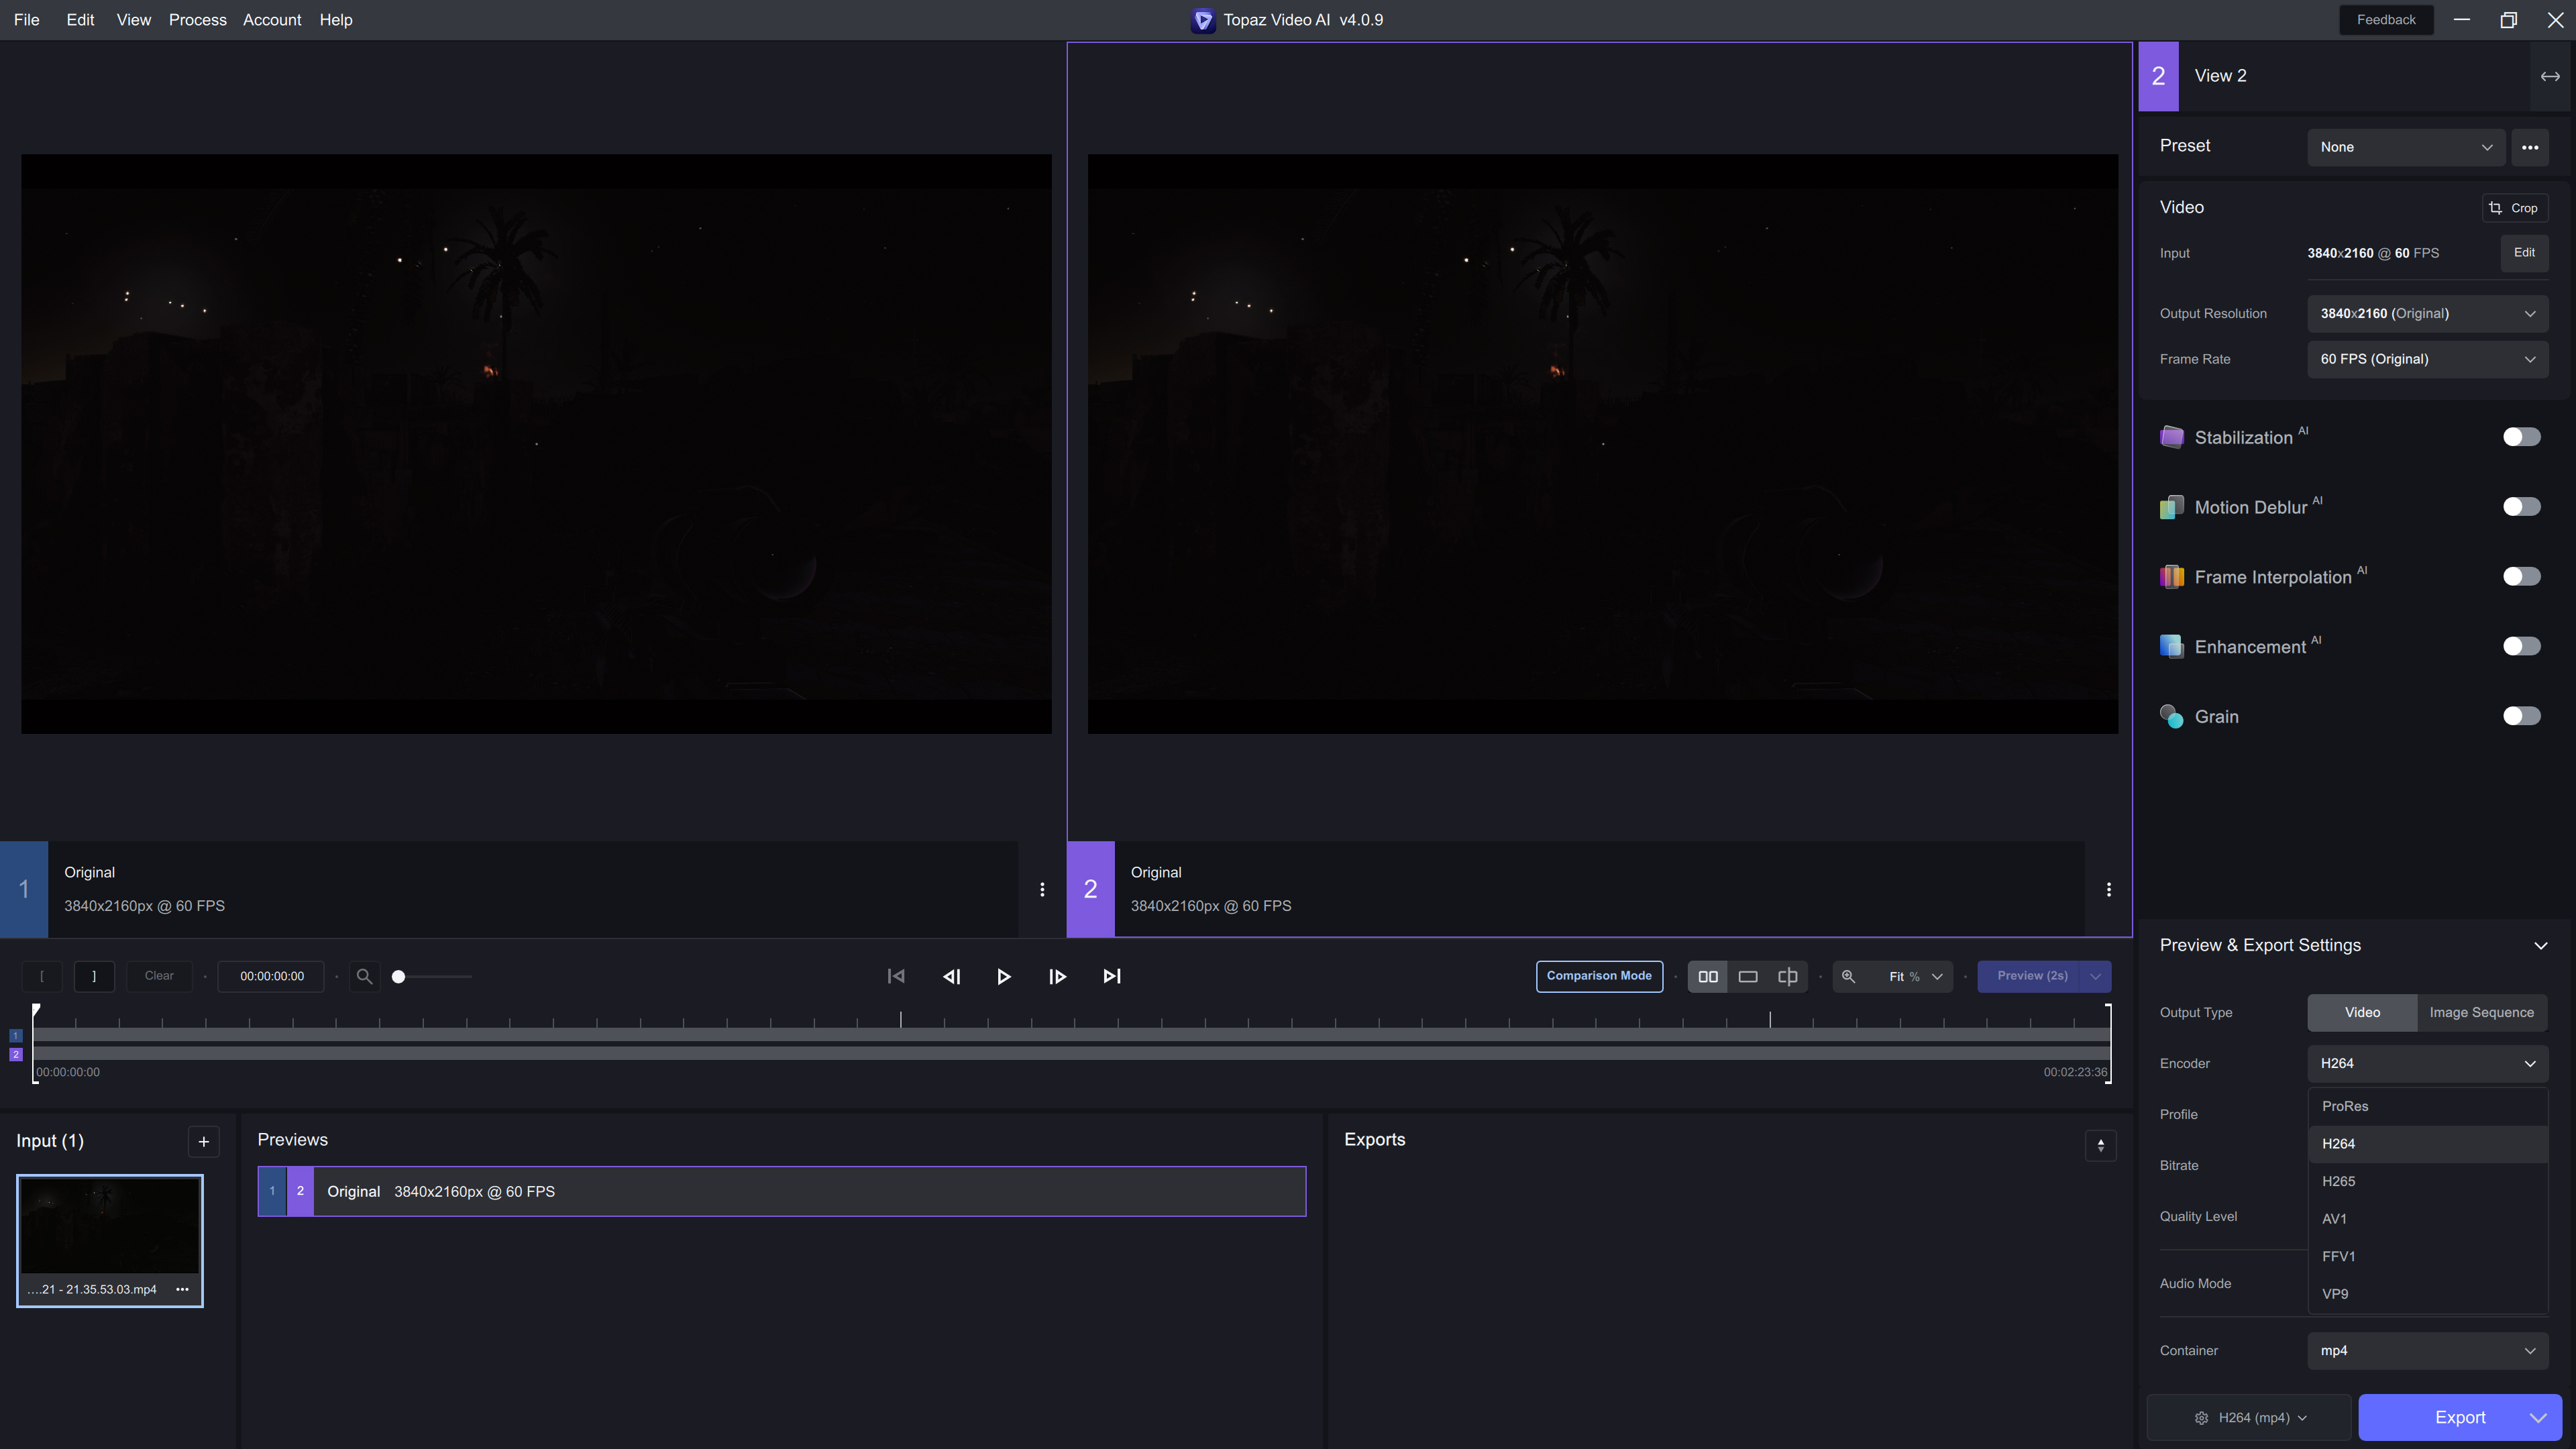Open the Process menu
Image resolution: width=2576 pixels, height=1449 pixels.
click(x=197, y=20)
